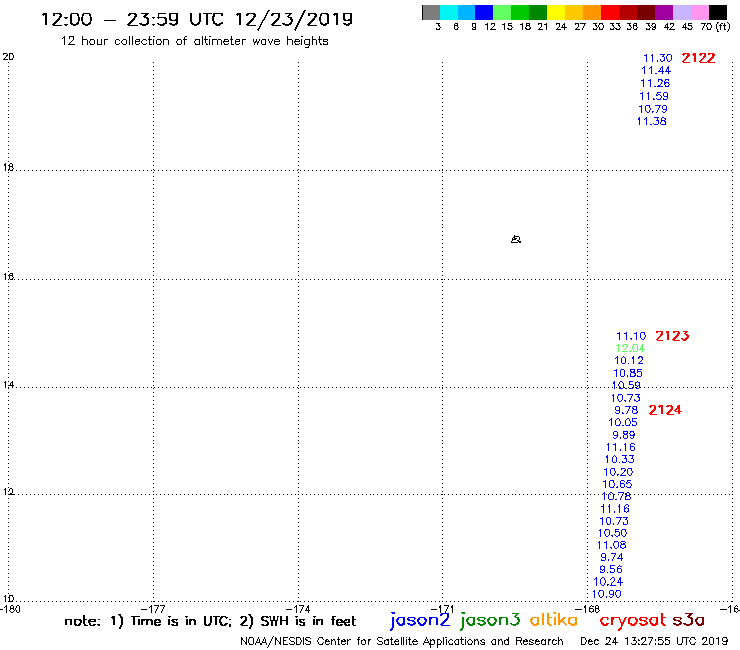Click the light green swatch in scale
The height and width of the screenshot is (650, 740).
(x=502, y=12)
